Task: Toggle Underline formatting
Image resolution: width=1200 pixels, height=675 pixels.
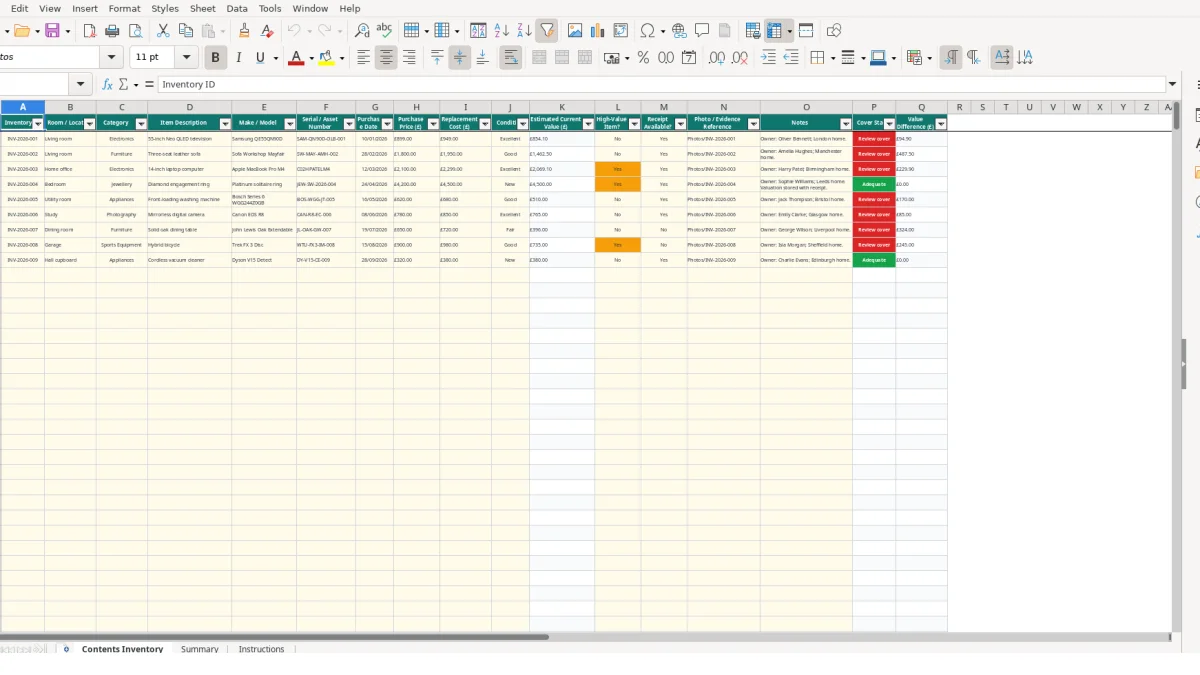Action: click(x=261, y=58)
